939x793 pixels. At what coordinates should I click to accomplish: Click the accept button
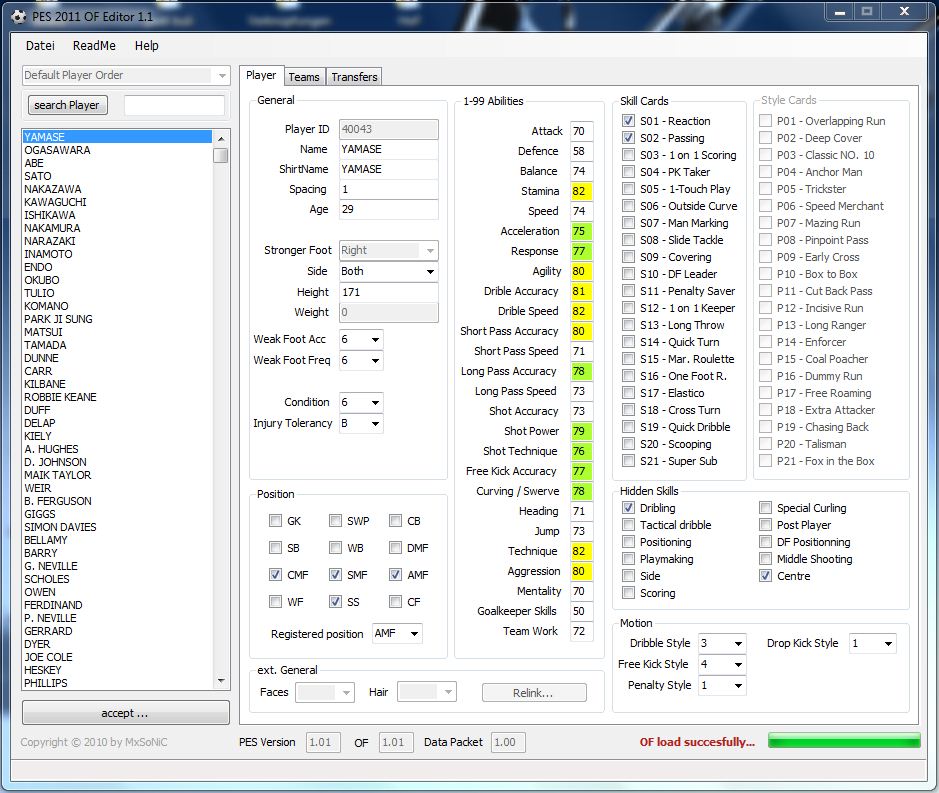coord(125,713)
